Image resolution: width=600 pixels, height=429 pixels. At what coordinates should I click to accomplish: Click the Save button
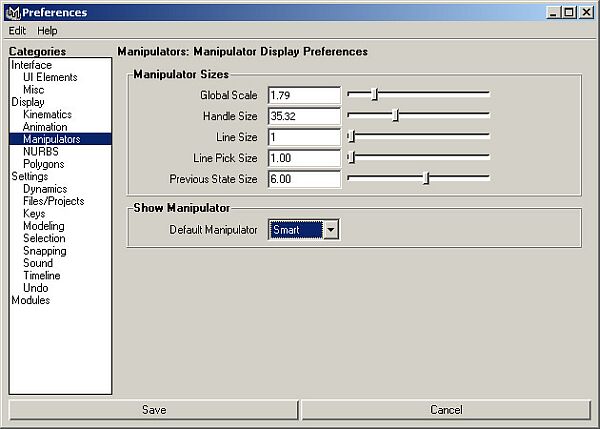[154, 410]
